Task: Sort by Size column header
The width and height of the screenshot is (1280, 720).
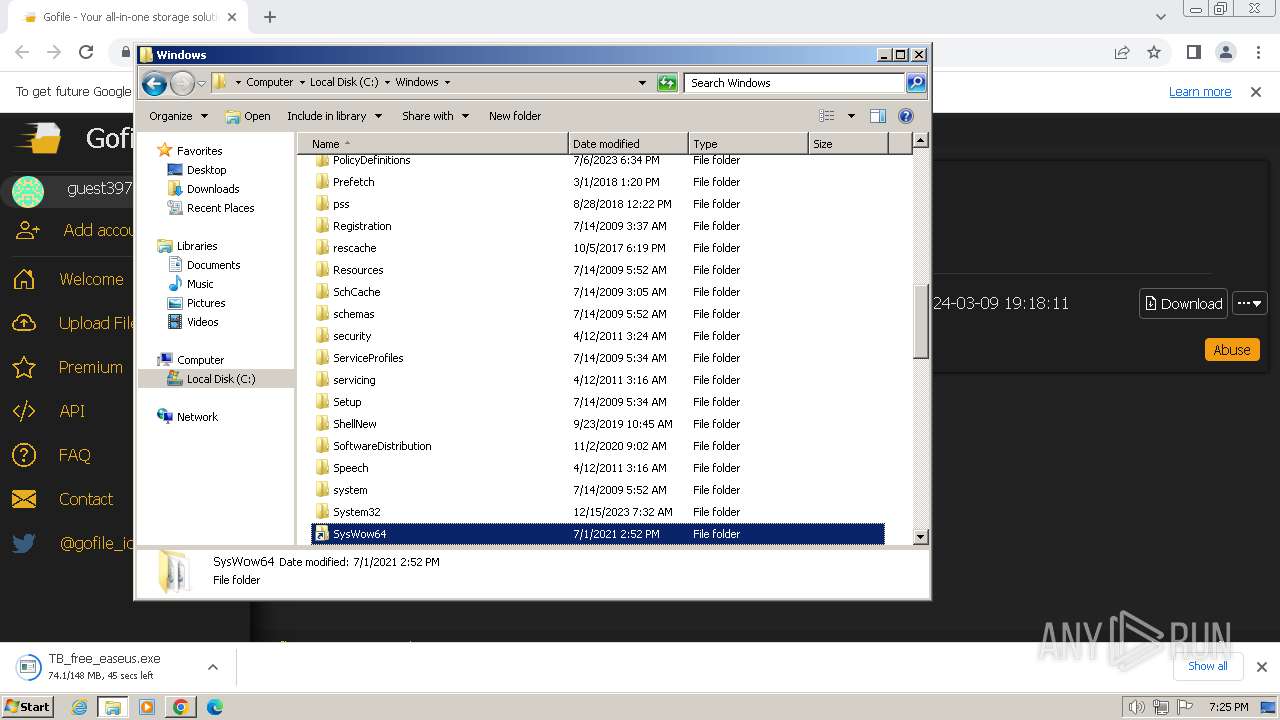Action: [x=848, y=144]
